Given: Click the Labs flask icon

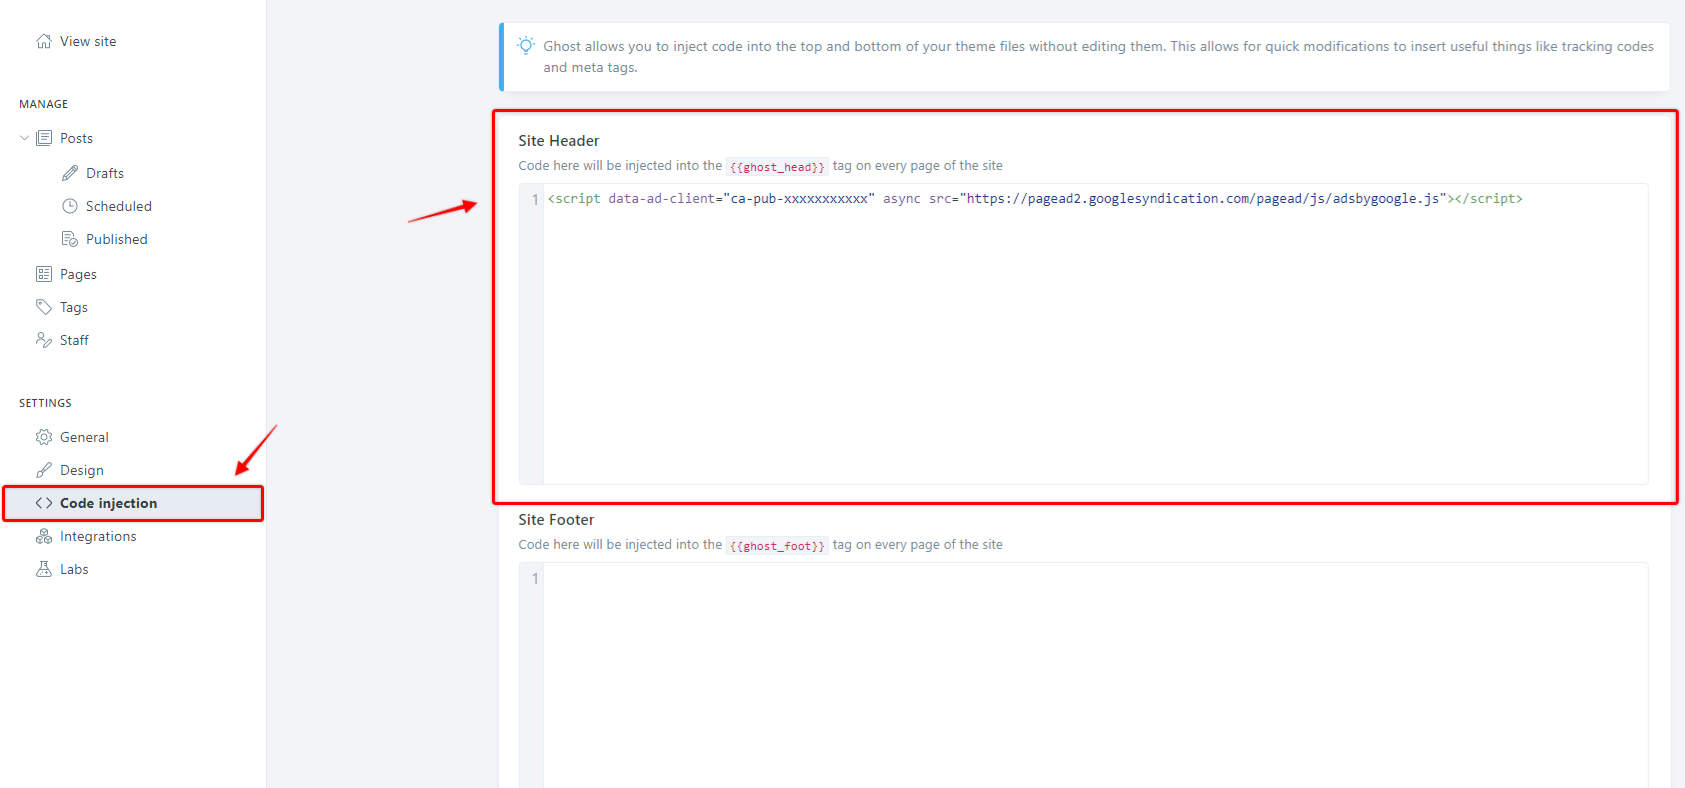Looking at the screenshot, I should click(x=44, y=569).
